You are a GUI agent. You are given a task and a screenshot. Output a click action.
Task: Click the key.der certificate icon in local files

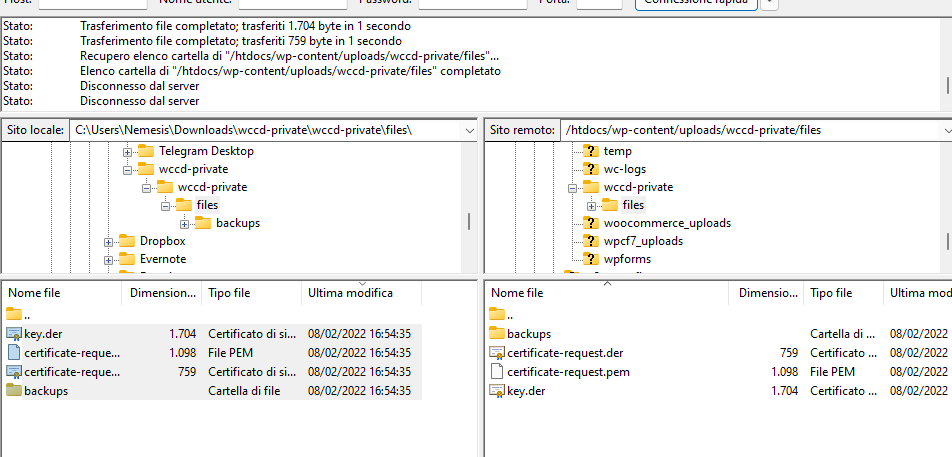[x=14, y=334]
